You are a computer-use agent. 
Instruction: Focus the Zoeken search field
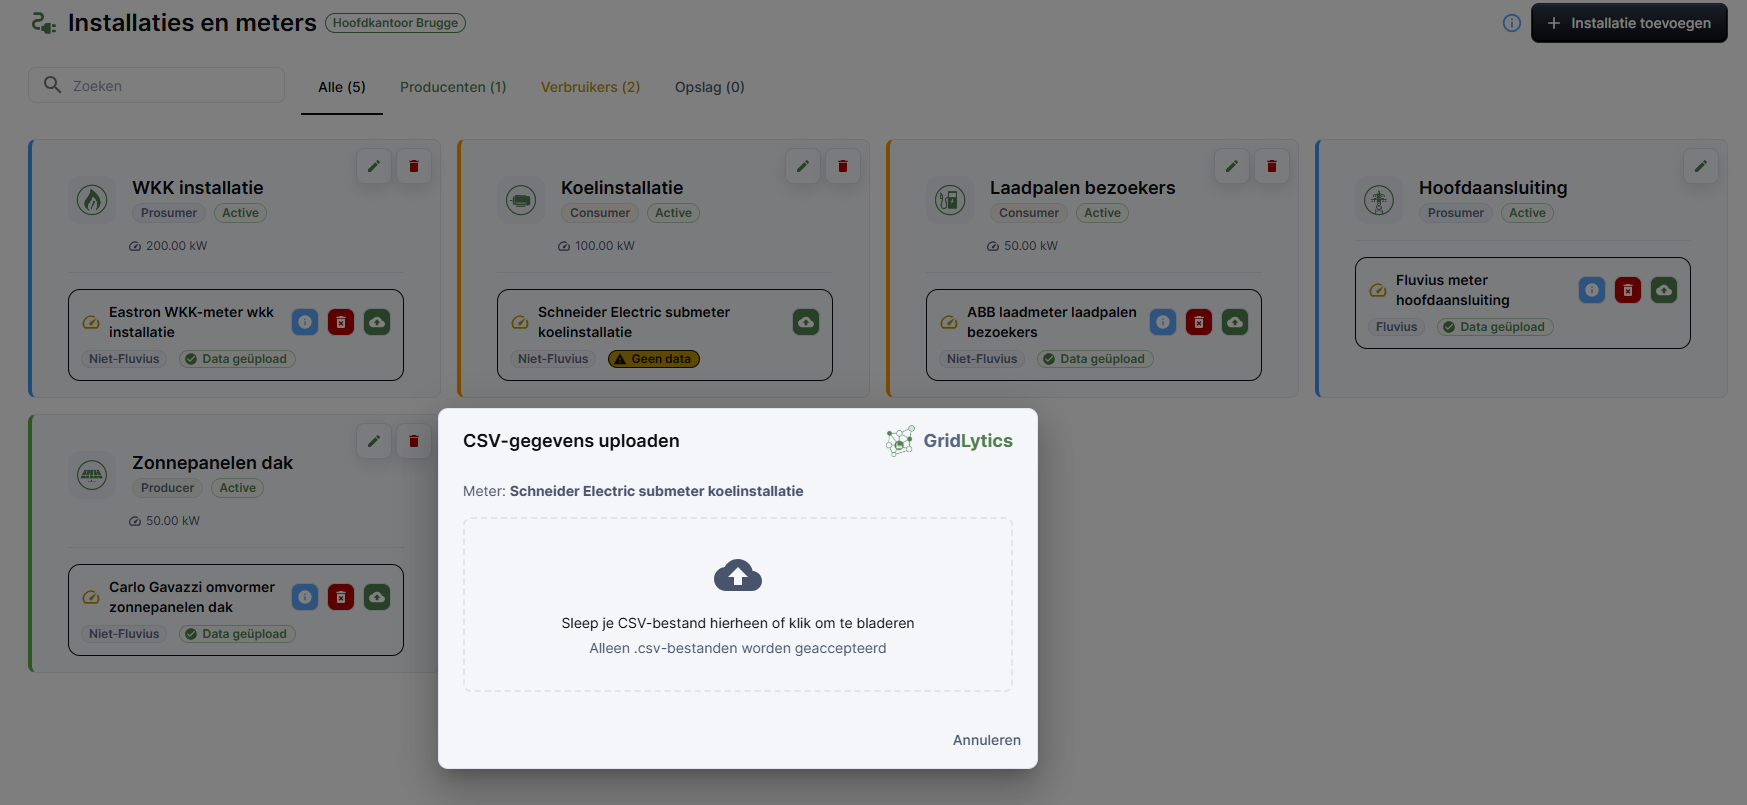point(157,85)
